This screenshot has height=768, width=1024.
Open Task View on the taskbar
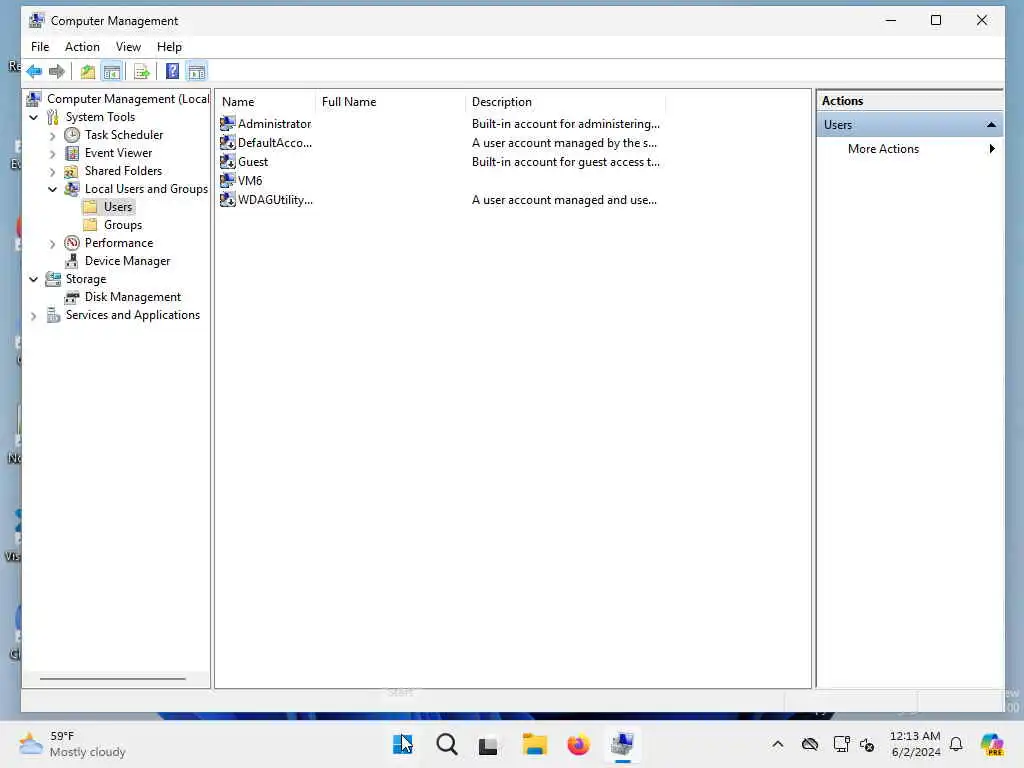pos(488,745)
